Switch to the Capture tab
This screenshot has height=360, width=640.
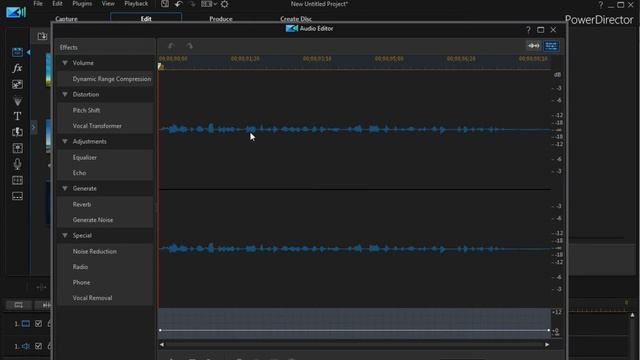click(66, 19)
